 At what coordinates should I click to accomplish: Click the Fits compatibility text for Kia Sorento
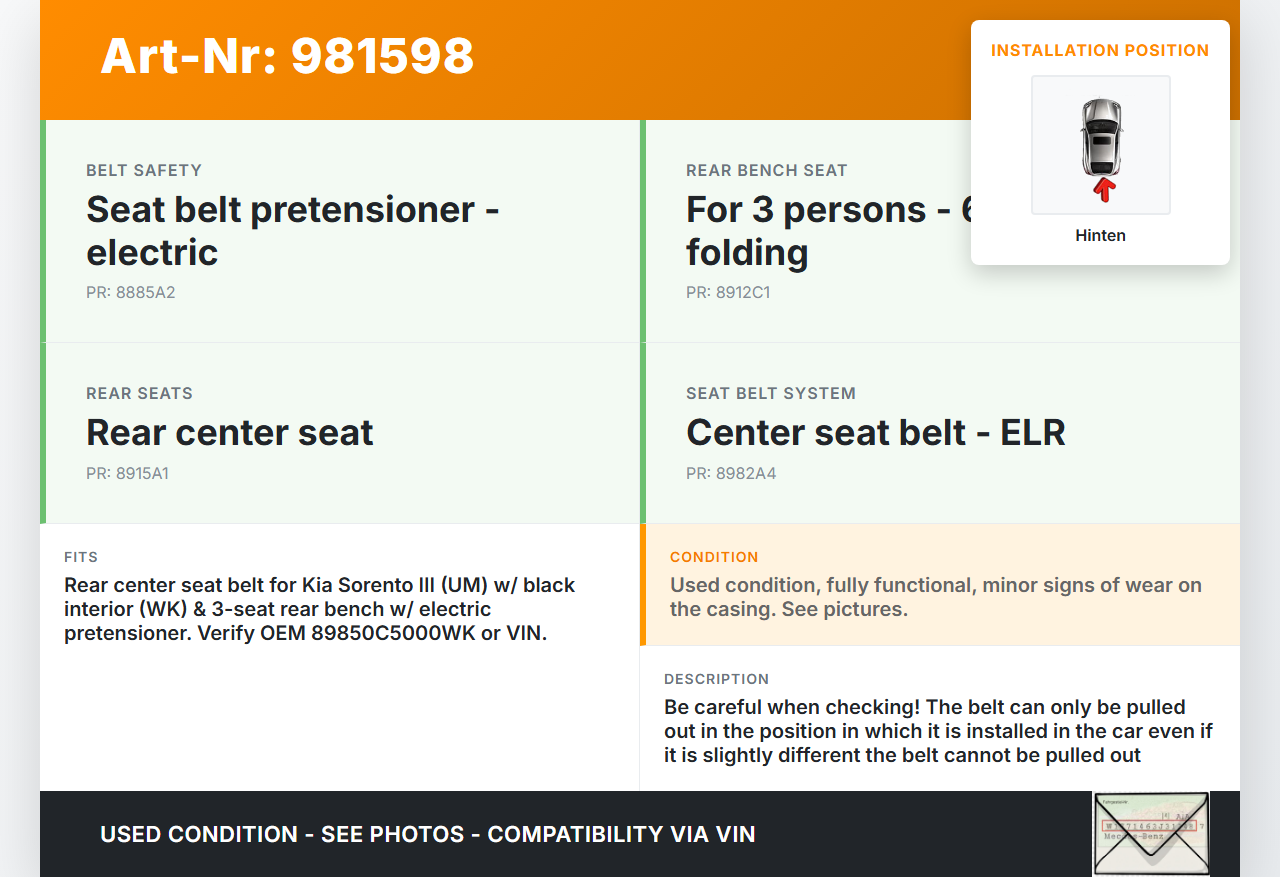click(320, 609)
